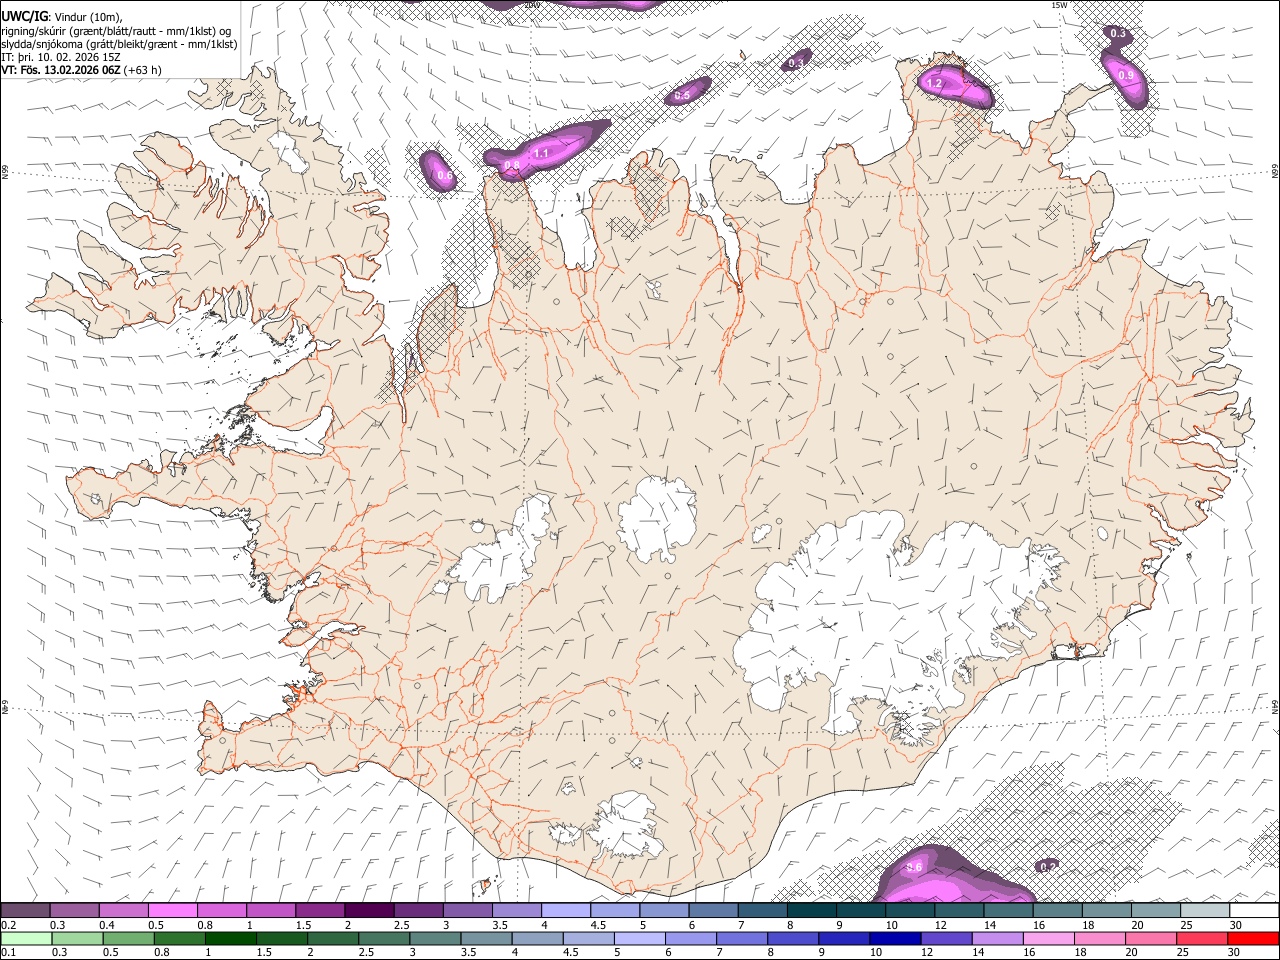This screenshot has height=960, width=1280.
Task: Pick the upper scale swatch between 0.5 and 0.8
Action: tap(172, 910)
